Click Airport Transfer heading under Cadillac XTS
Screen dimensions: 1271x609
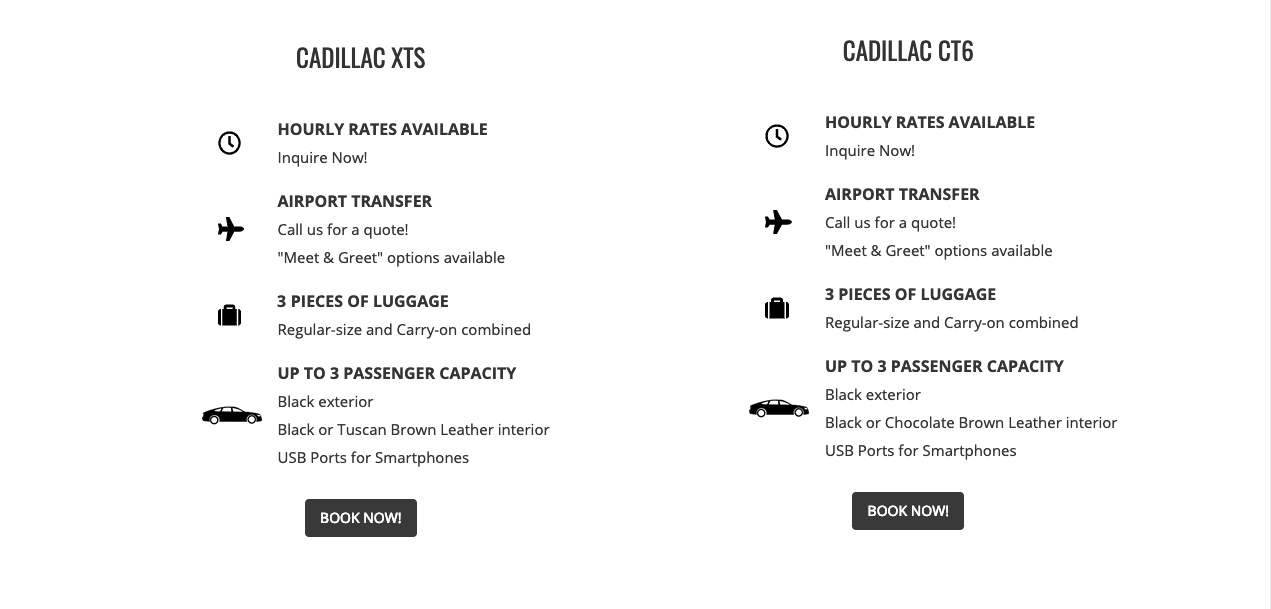tap(354, 201)
